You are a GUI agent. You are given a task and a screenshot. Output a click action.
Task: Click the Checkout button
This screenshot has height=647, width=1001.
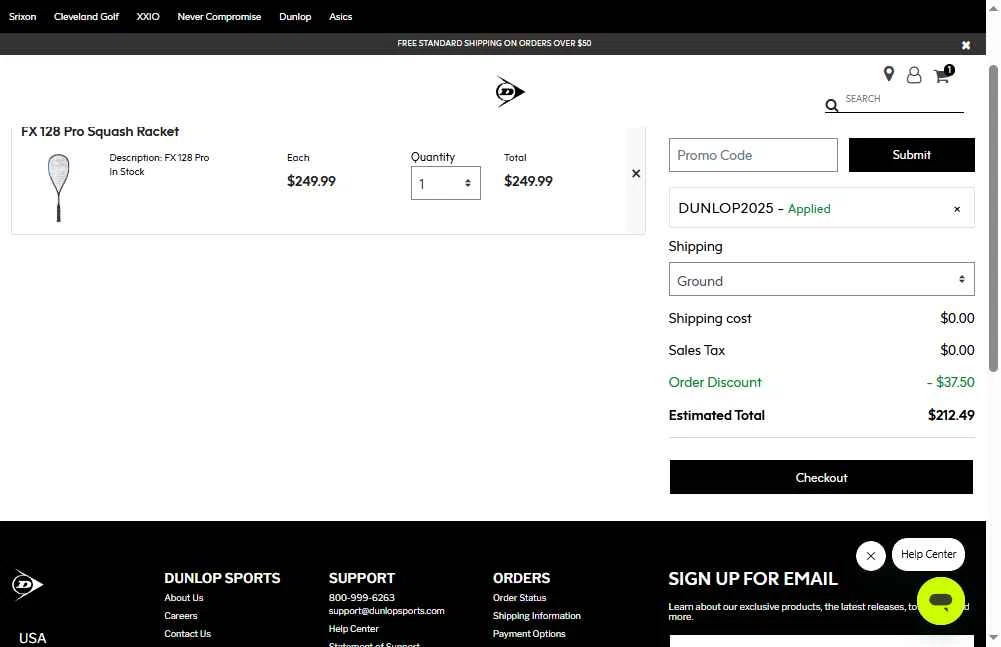pyautogui.click(x=821, y=477)
